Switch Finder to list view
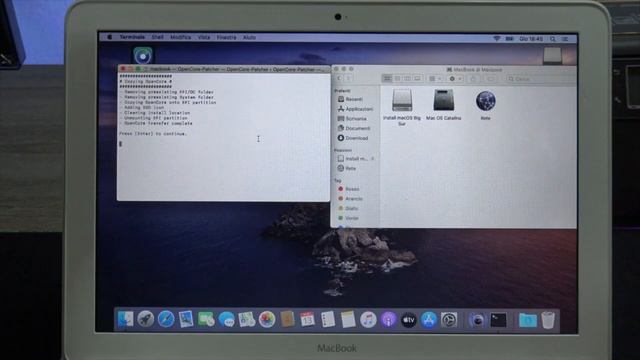The width and height of the screenshot is (640, 360). pos(397,78)
